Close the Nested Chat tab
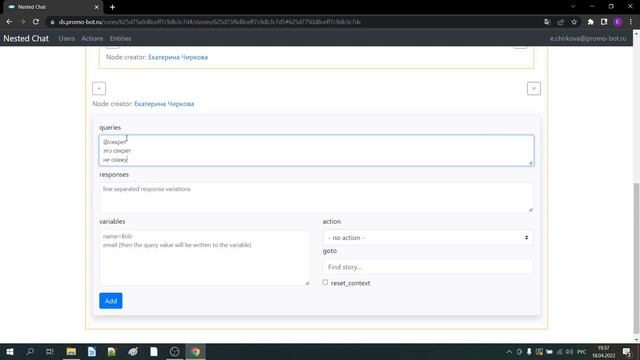640x360 pixels. [x=96, y=7]
